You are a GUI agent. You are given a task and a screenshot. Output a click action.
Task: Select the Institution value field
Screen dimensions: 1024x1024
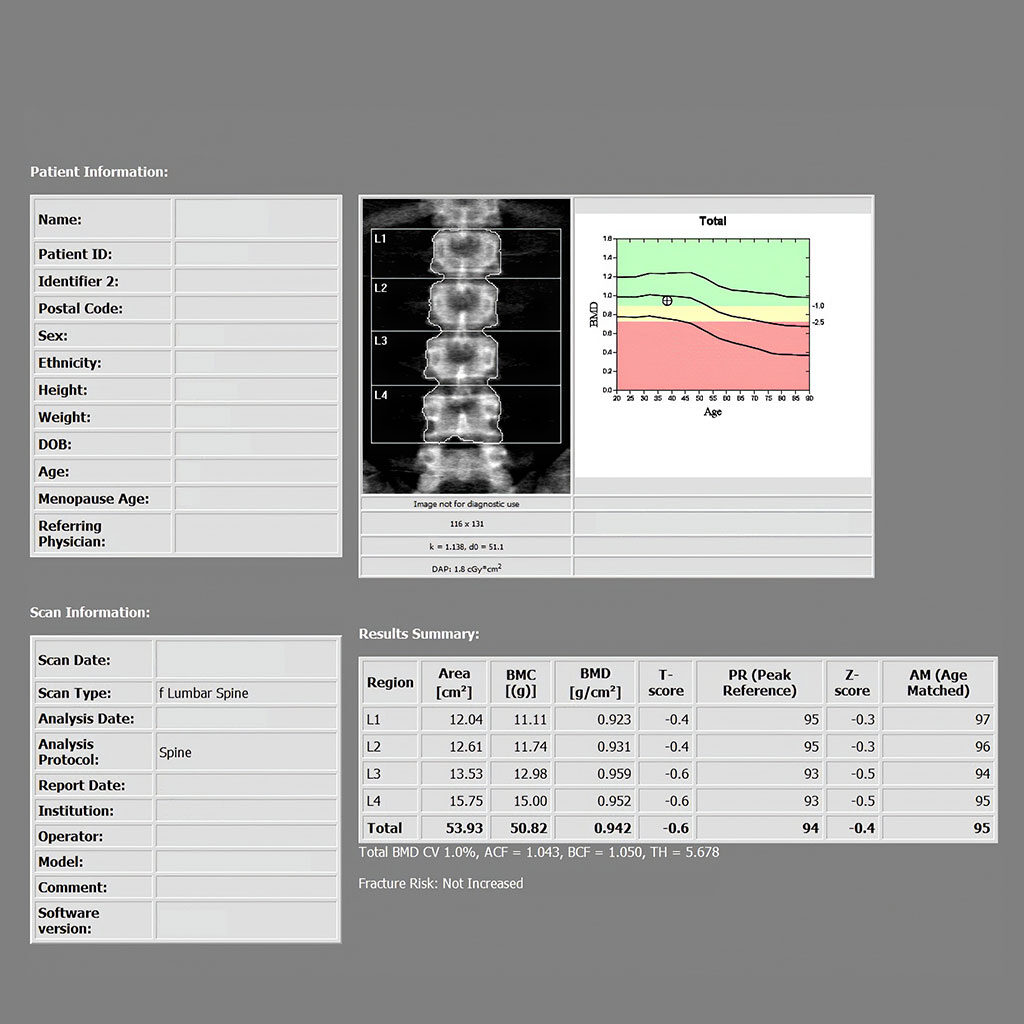pyautogui.click(x=246, y=810)
